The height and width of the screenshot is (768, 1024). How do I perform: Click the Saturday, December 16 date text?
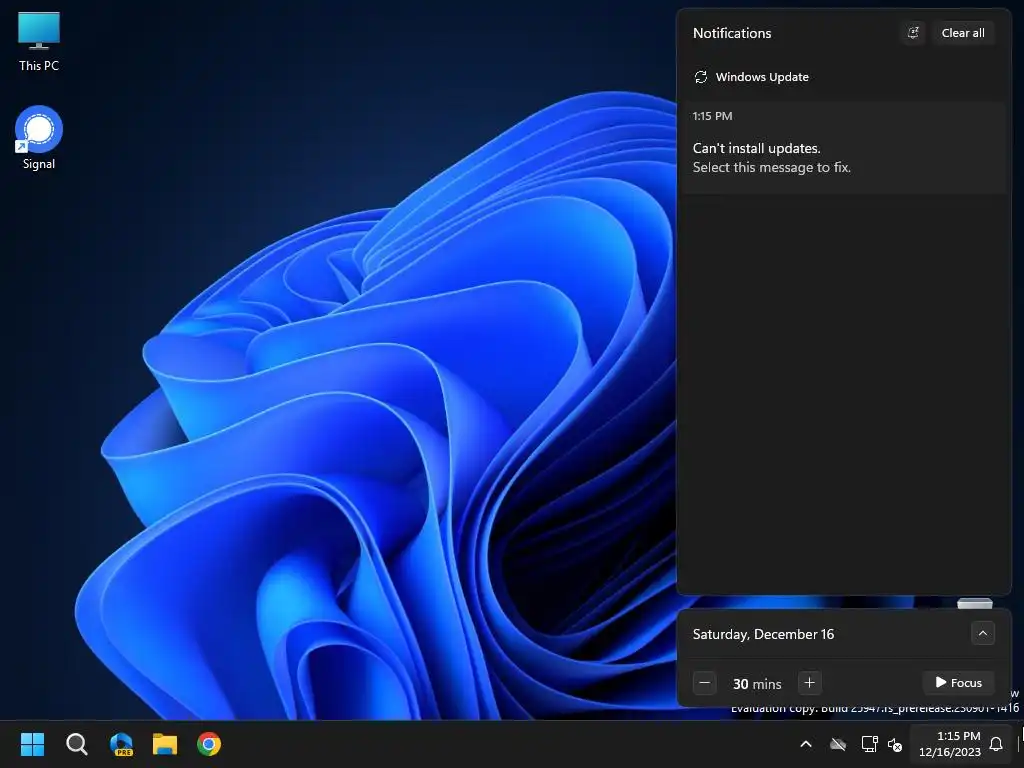pyautogui.click(x=763, y=634)
